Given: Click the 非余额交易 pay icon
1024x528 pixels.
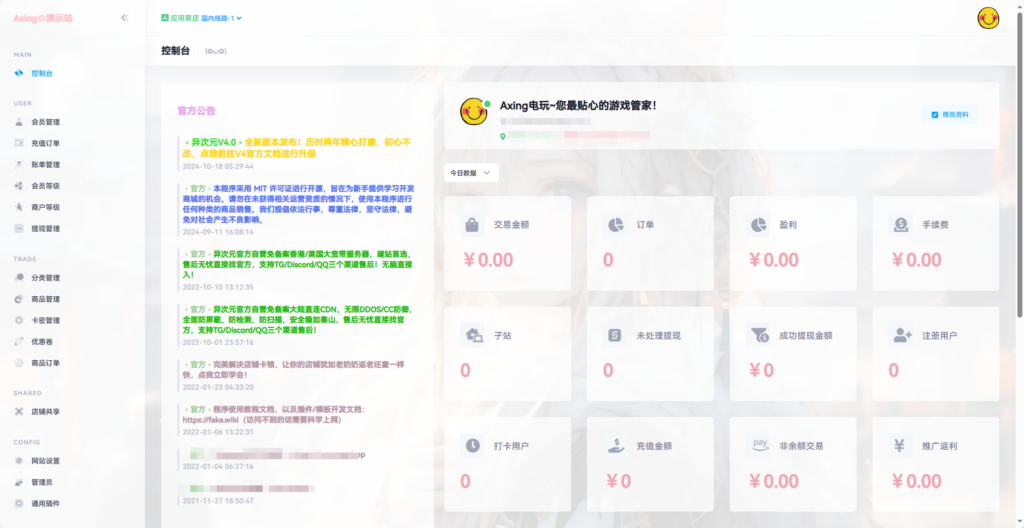Looking at the screenshot, I should pyautogui.click(x=758, y=446).
